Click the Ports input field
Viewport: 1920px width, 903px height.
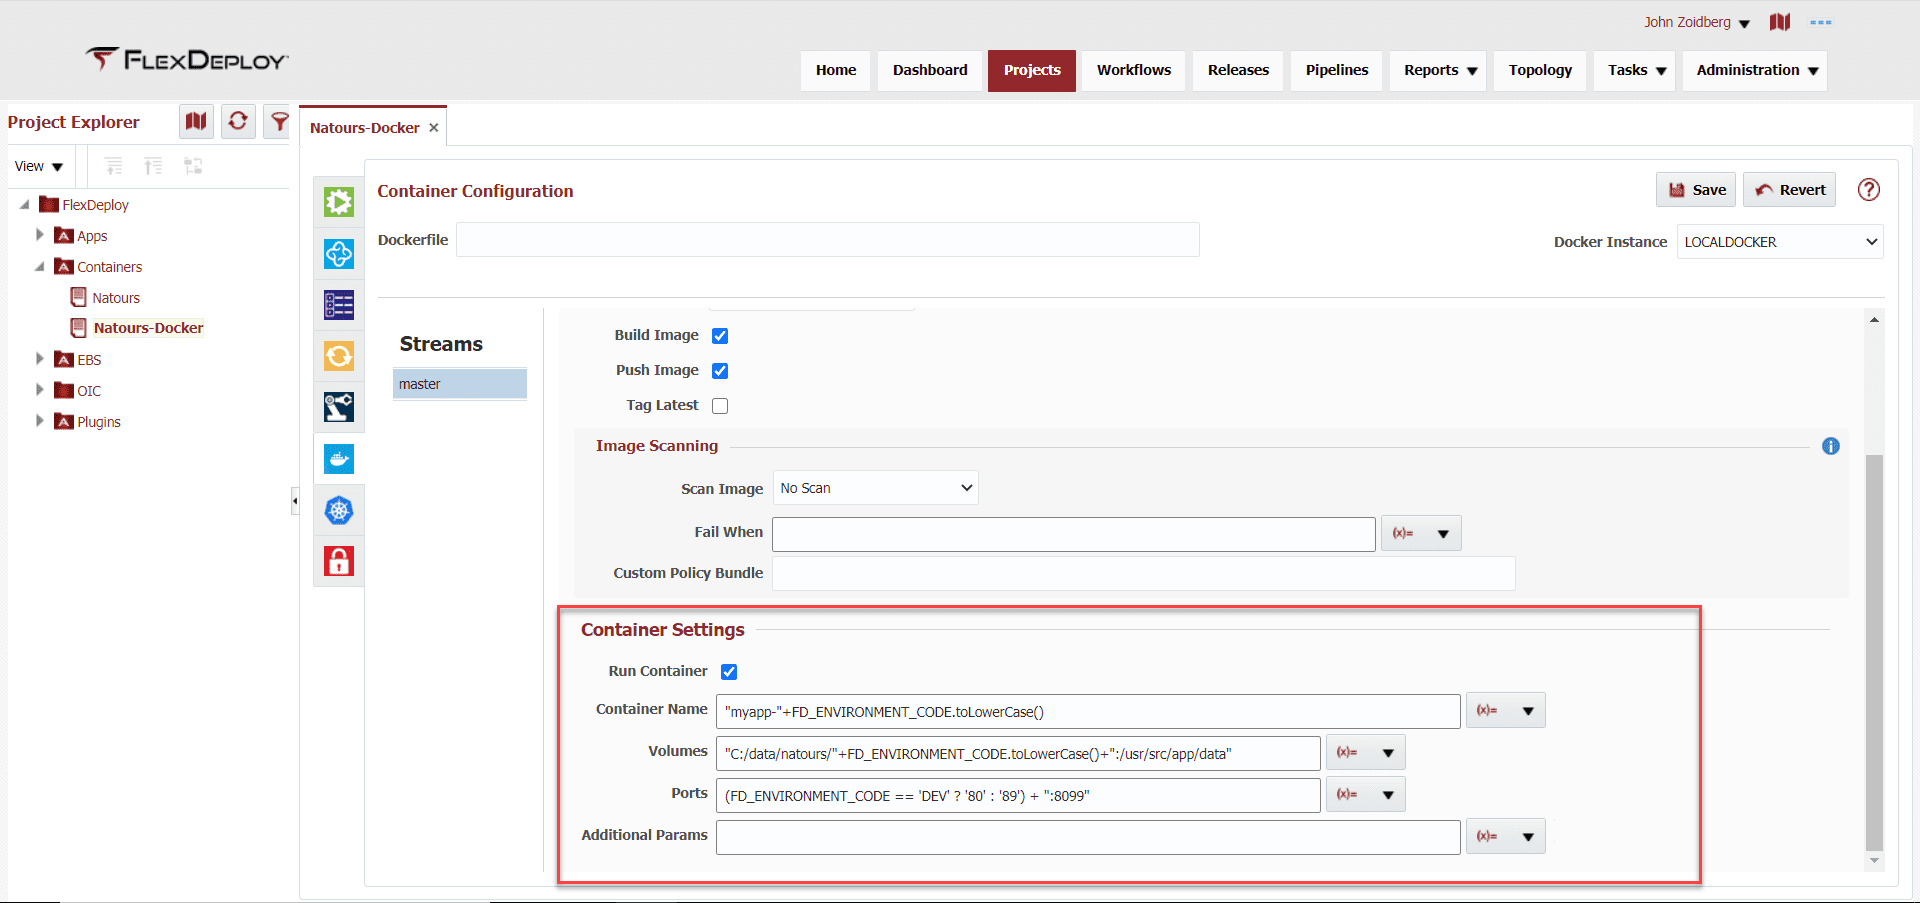tap(1018, 795)
